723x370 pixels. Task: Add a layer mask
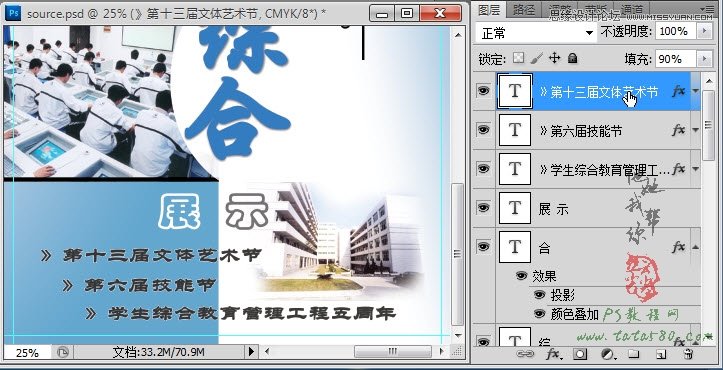pyautogui.click(x=580, y=354)
